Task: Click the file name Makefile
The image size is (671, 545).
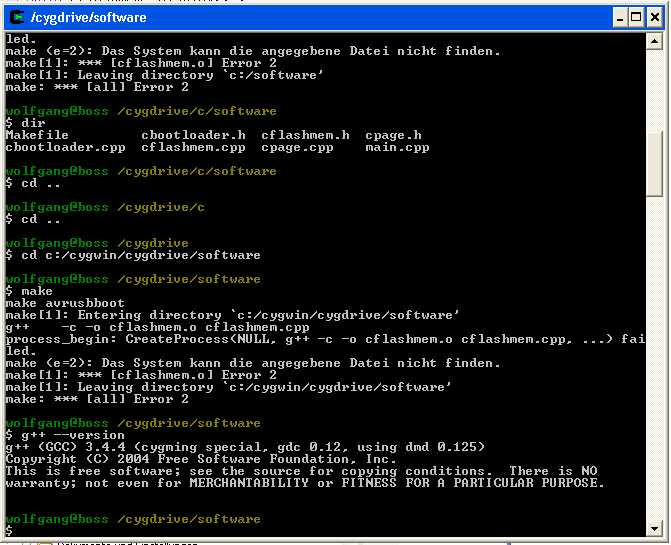Action: (x=37, y=135)
